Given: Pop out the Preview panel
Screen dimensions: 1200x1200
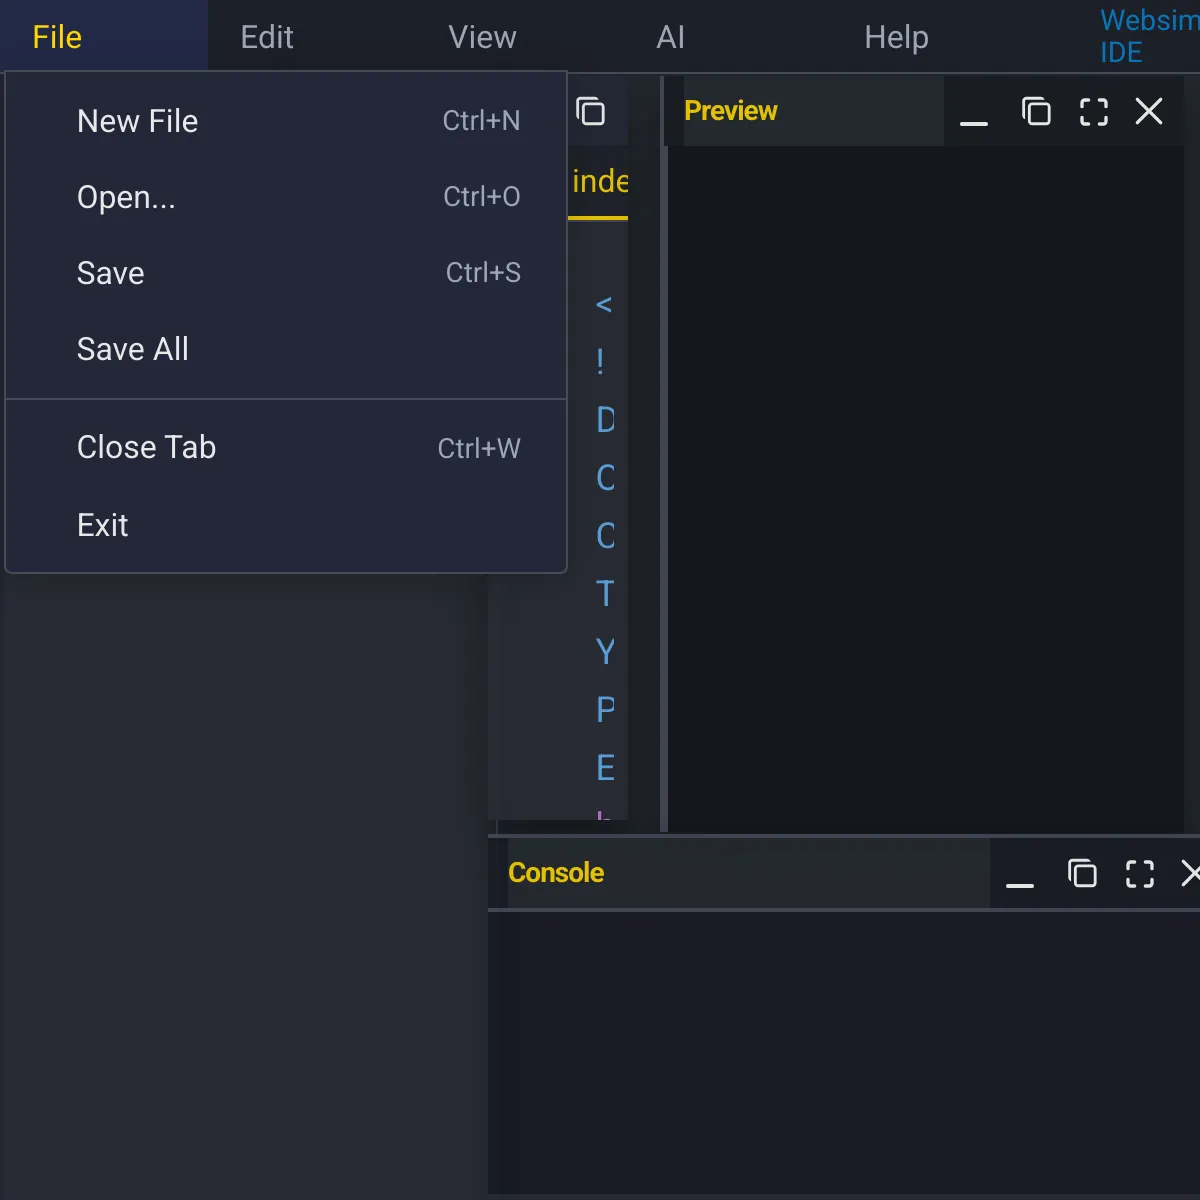Looking at the screenshot, I should [1036, 112].
